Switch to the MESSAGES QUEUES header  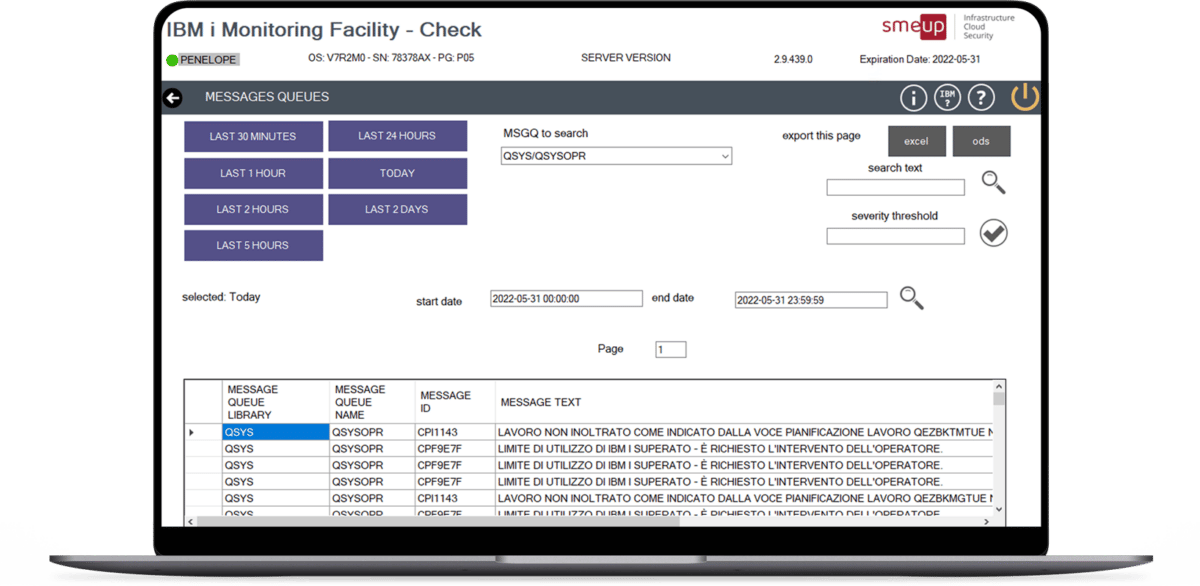click(266, 97)
